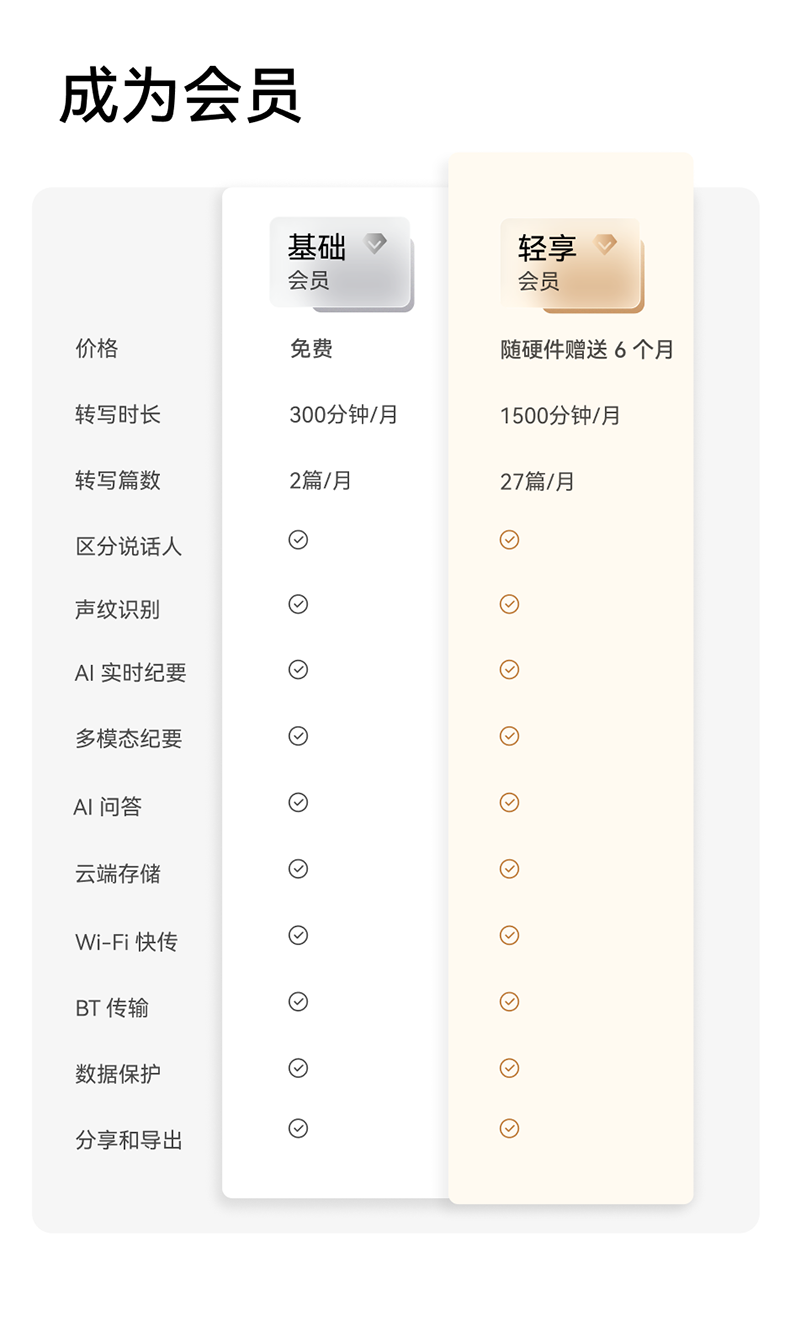Click the 免费 price text

tap(311, 349)
